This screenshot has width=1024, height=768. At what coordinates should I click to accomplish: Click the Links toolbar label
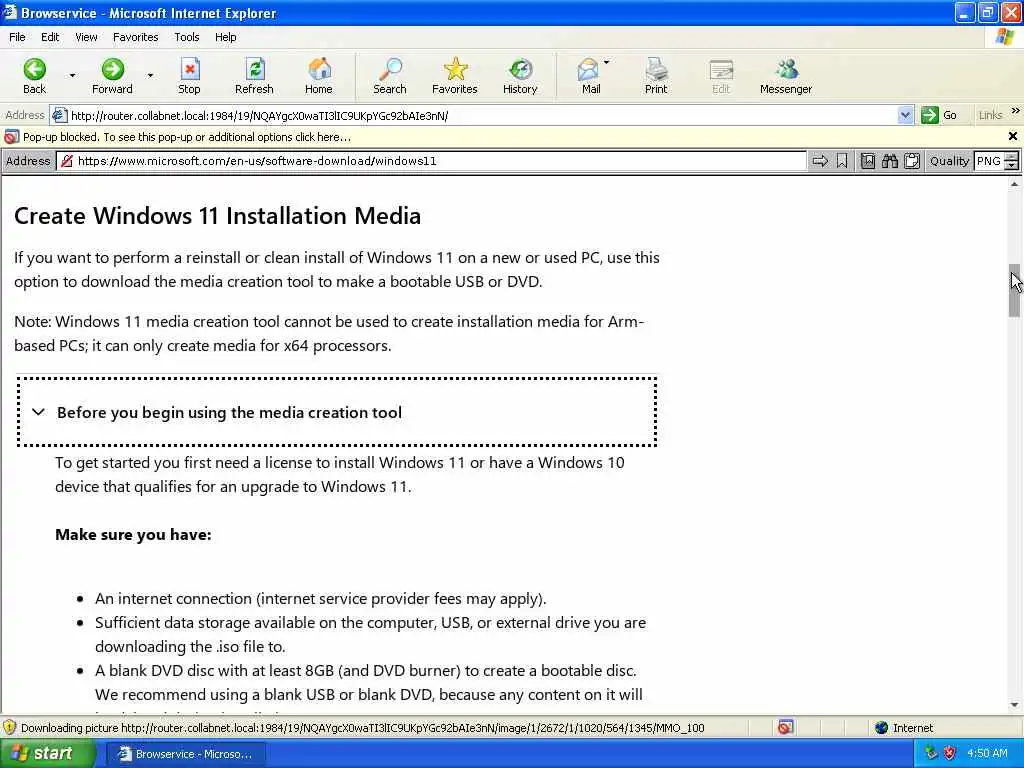tap(990, 116)
